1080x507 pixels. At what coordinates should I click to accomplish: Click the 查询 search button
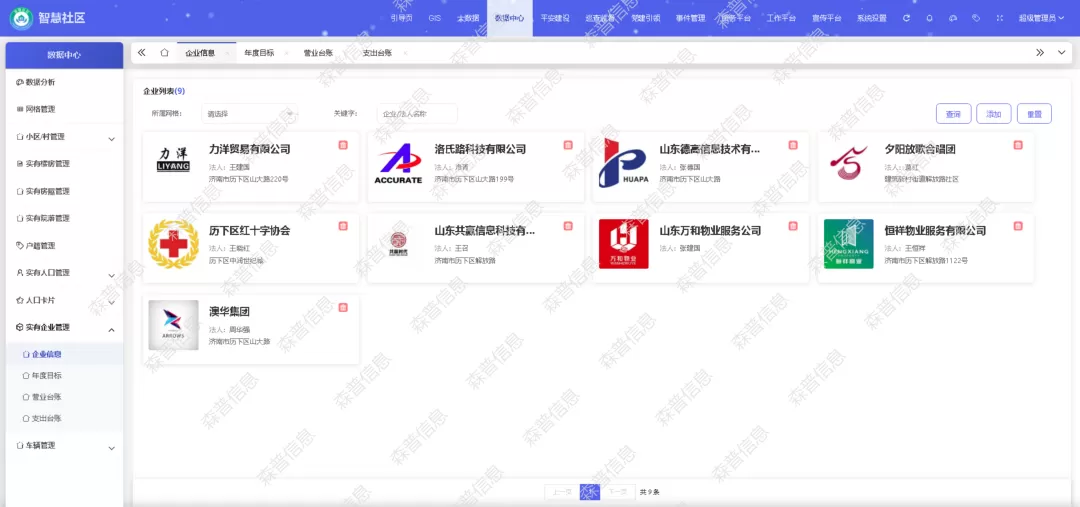[x=953, y=114]
